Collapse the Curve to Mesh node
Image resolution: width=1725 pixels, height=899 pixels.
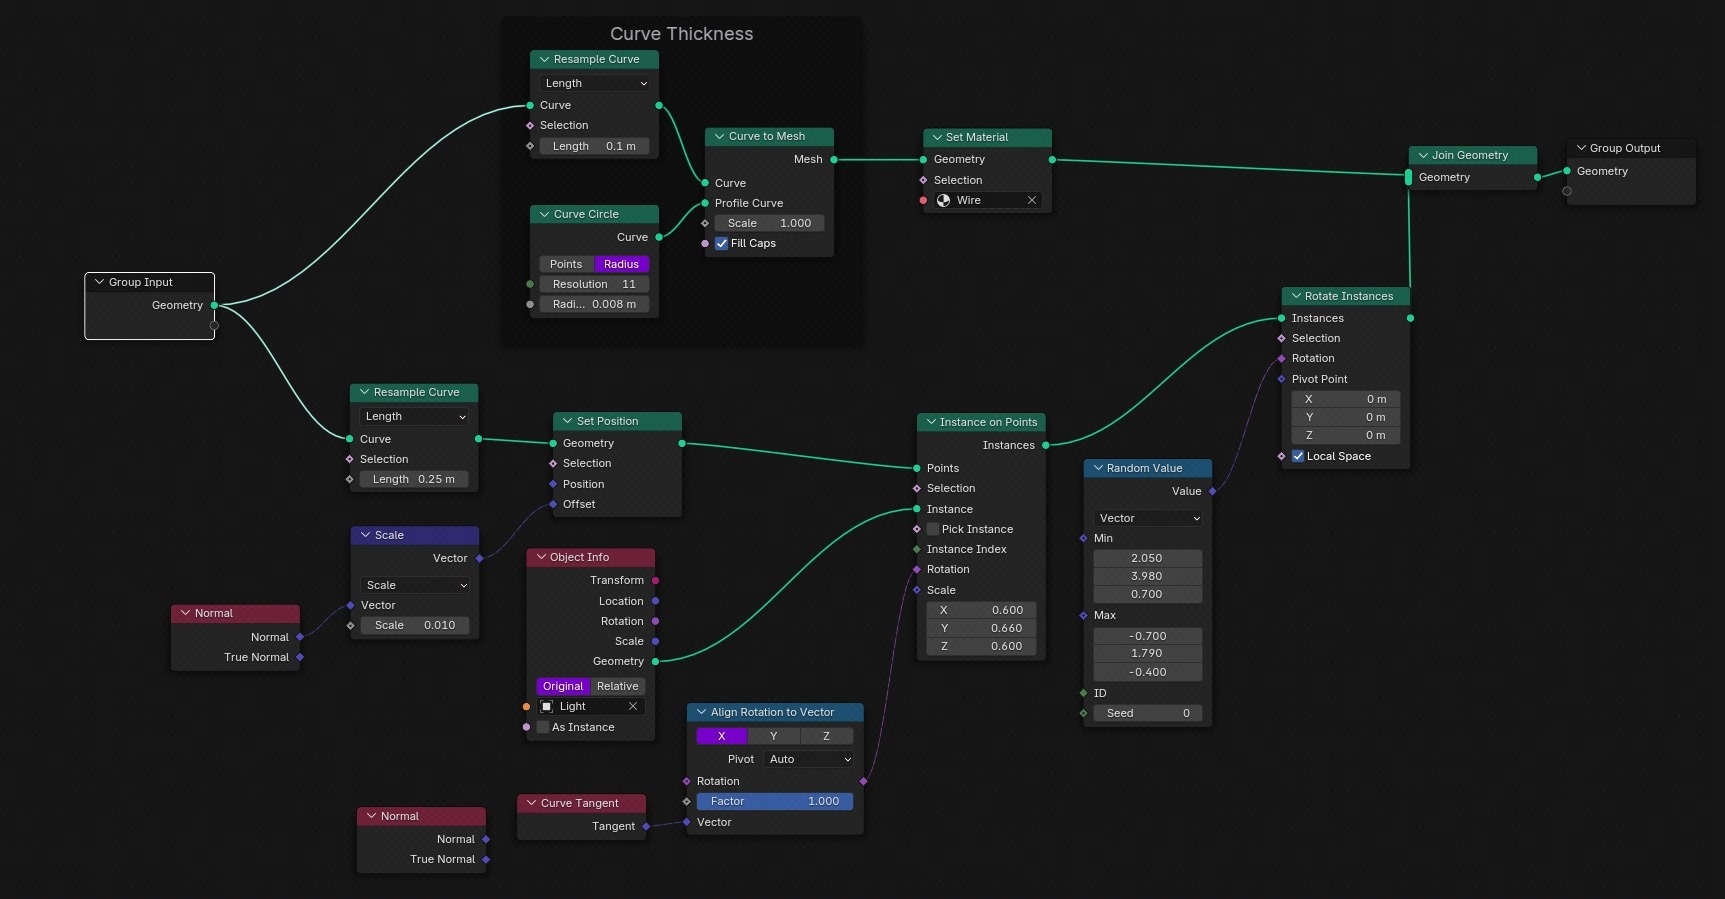(x=719, y=136)
